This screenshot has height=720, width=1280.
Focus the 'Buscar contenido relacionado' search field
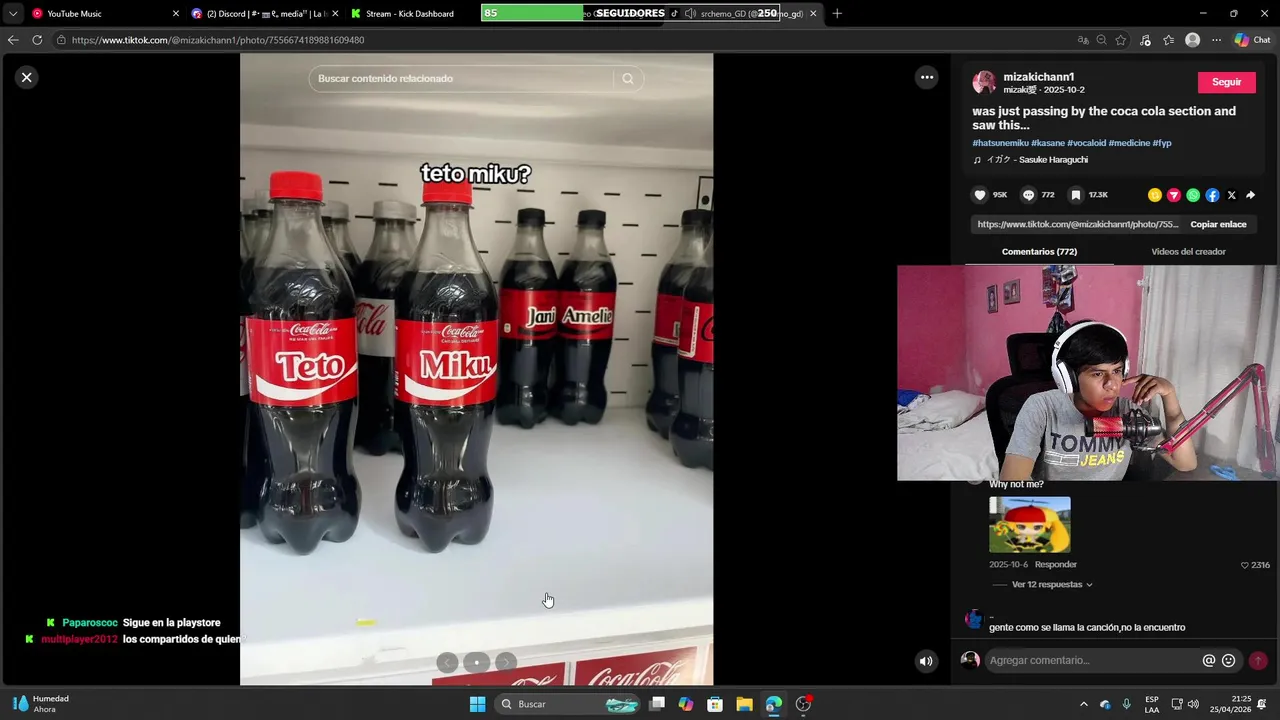coord(462,79)
